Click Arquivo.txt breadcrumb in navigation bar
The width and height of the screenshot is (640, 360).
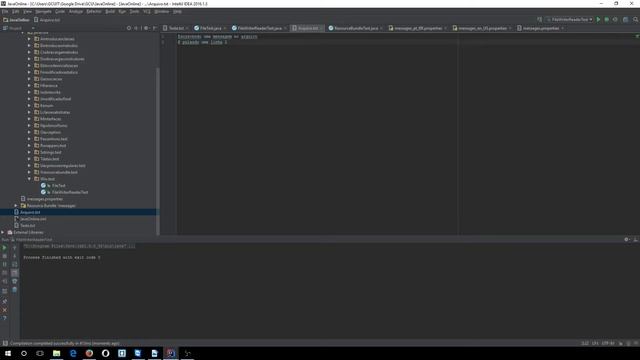(47, 20)
